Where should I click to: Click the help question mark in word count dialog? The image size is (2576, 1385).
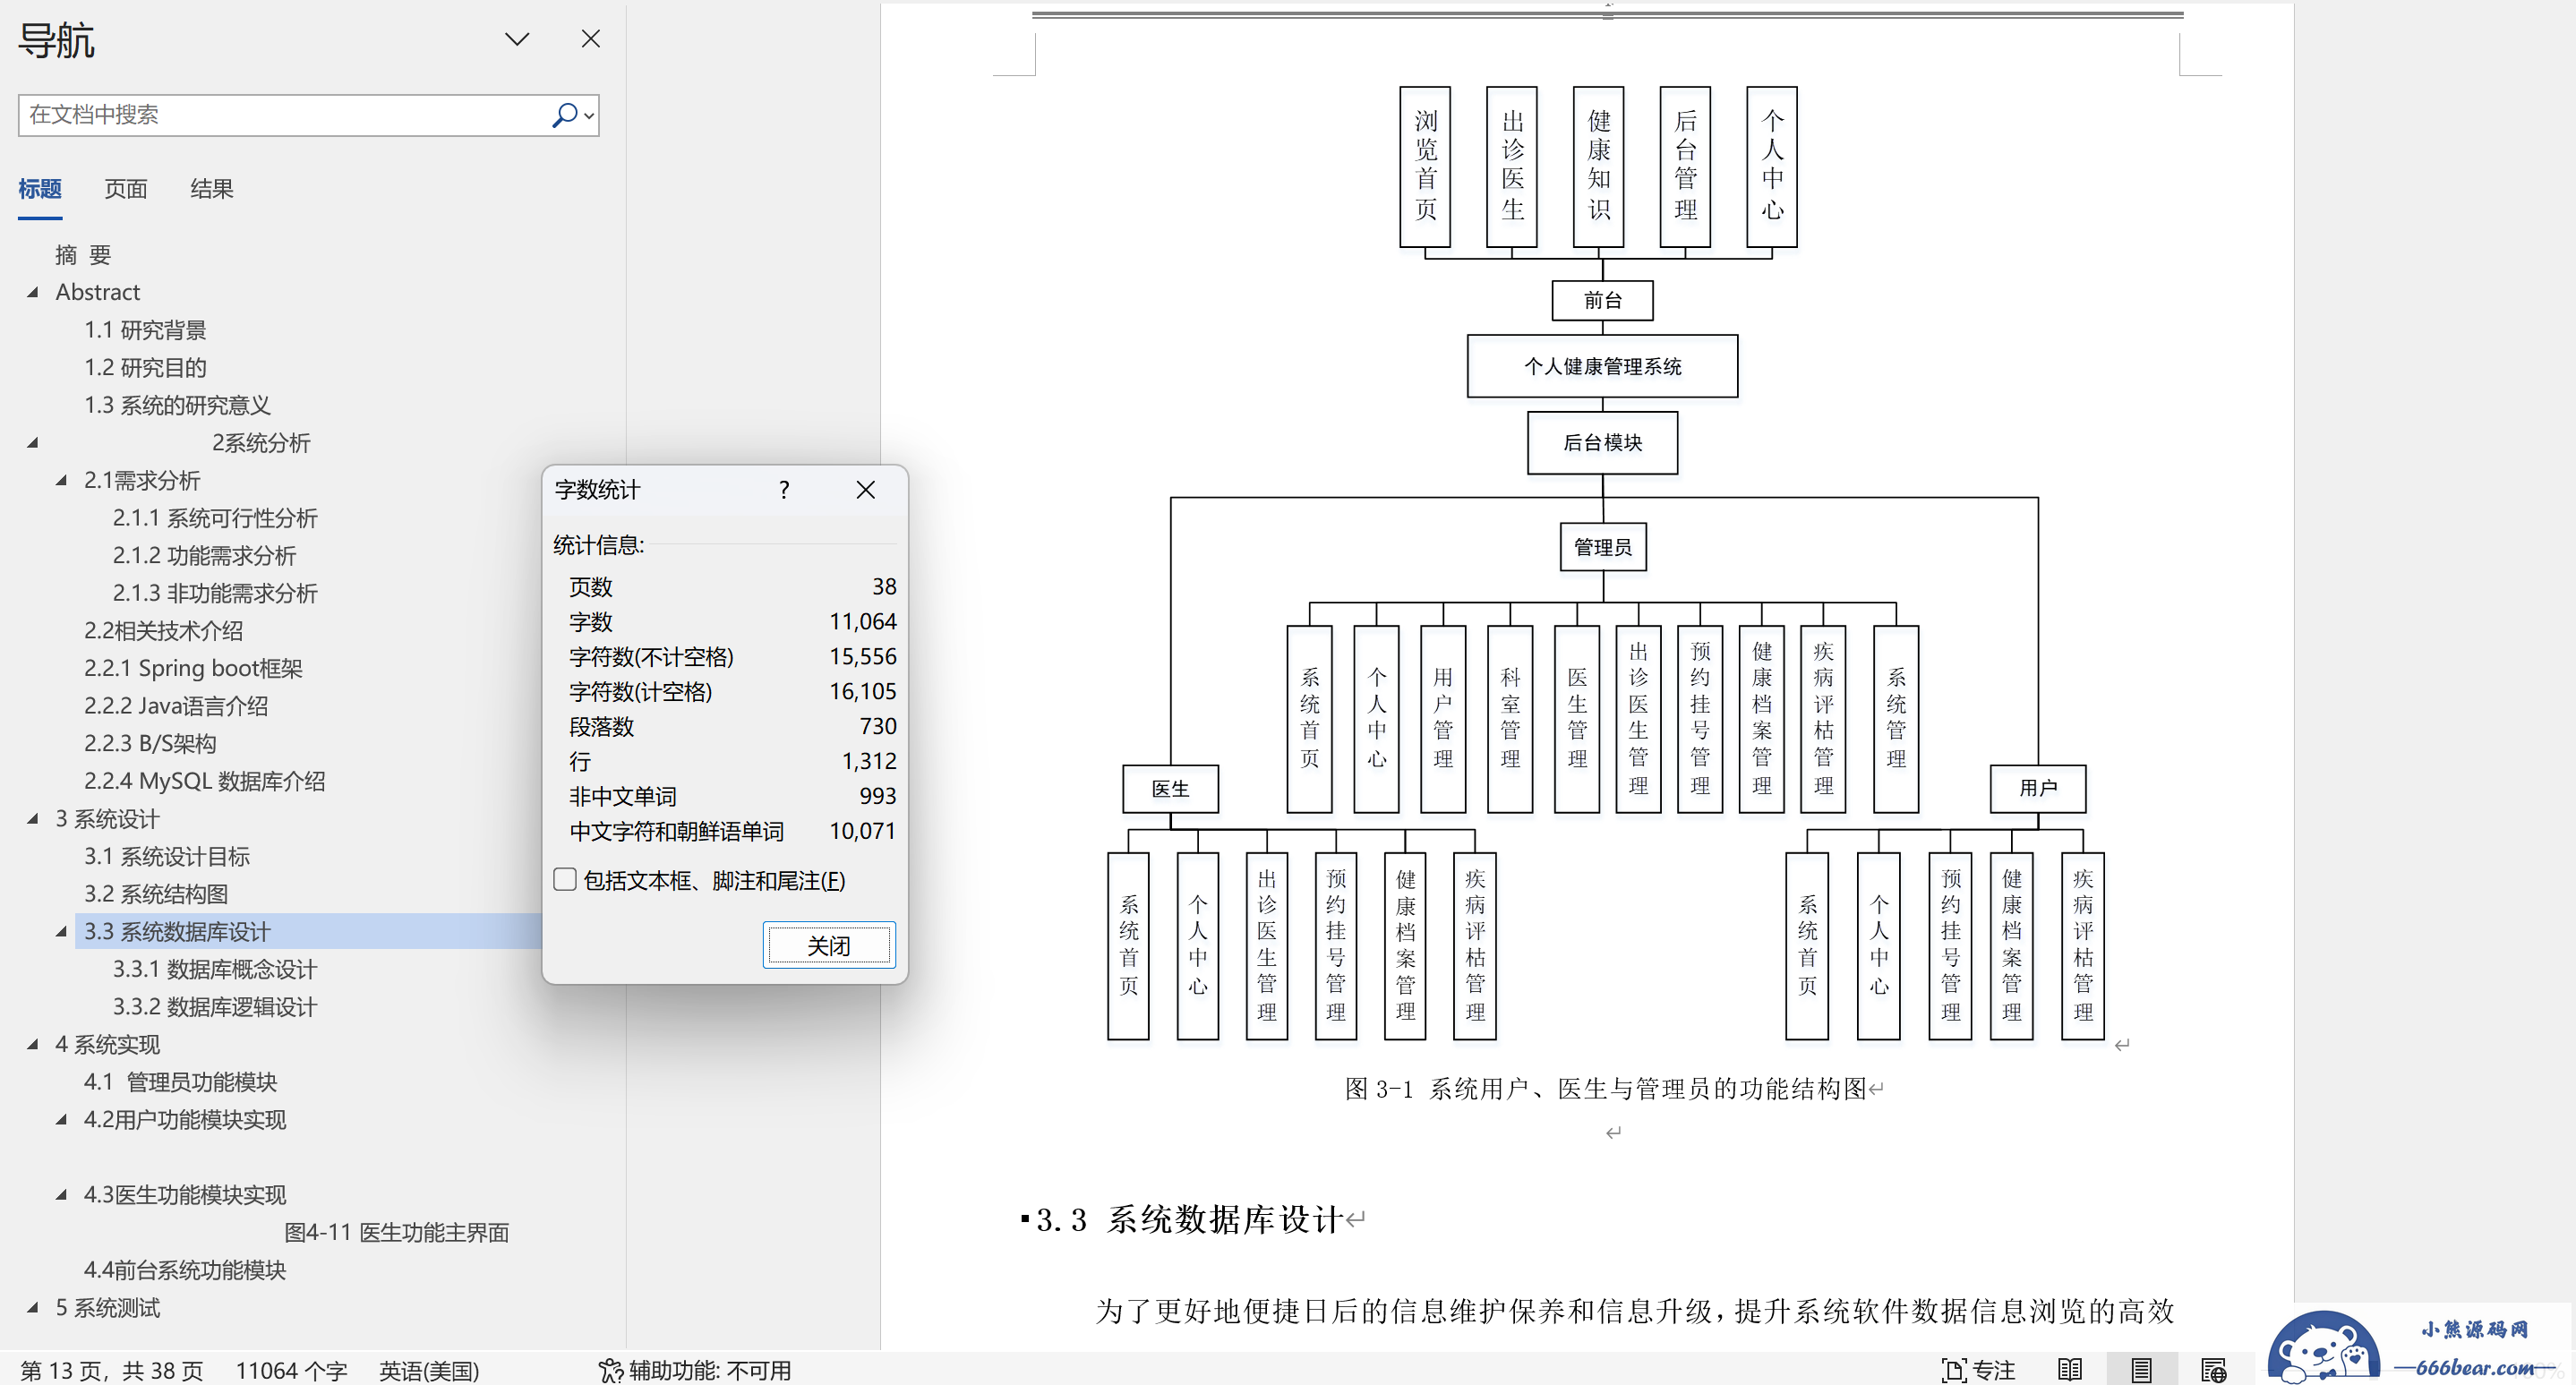[x=784, y=490]
